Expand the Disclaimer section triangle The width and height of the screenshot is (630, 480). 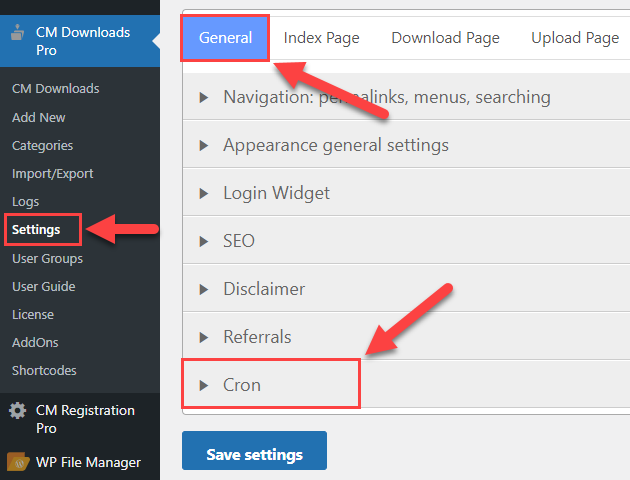pos(204,289)
